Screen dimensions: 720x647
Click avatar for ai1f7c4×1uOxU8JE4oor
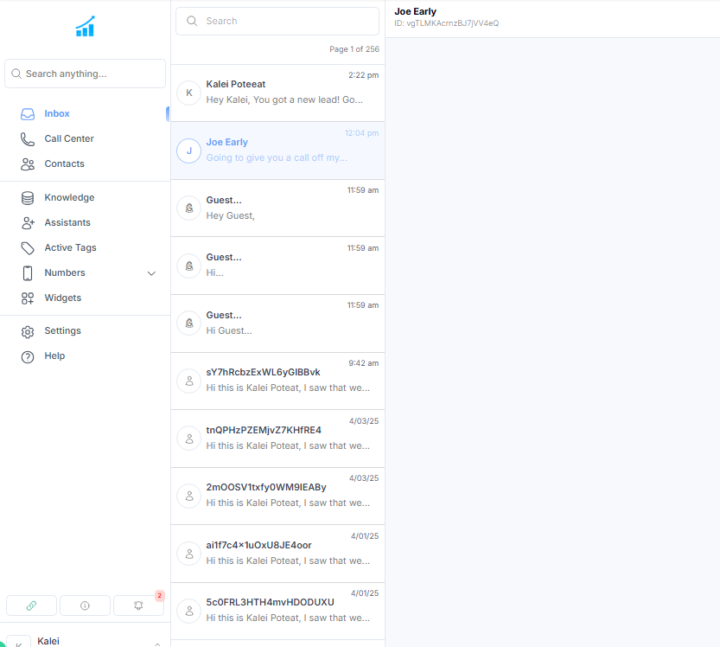click(x=189, y=554)
